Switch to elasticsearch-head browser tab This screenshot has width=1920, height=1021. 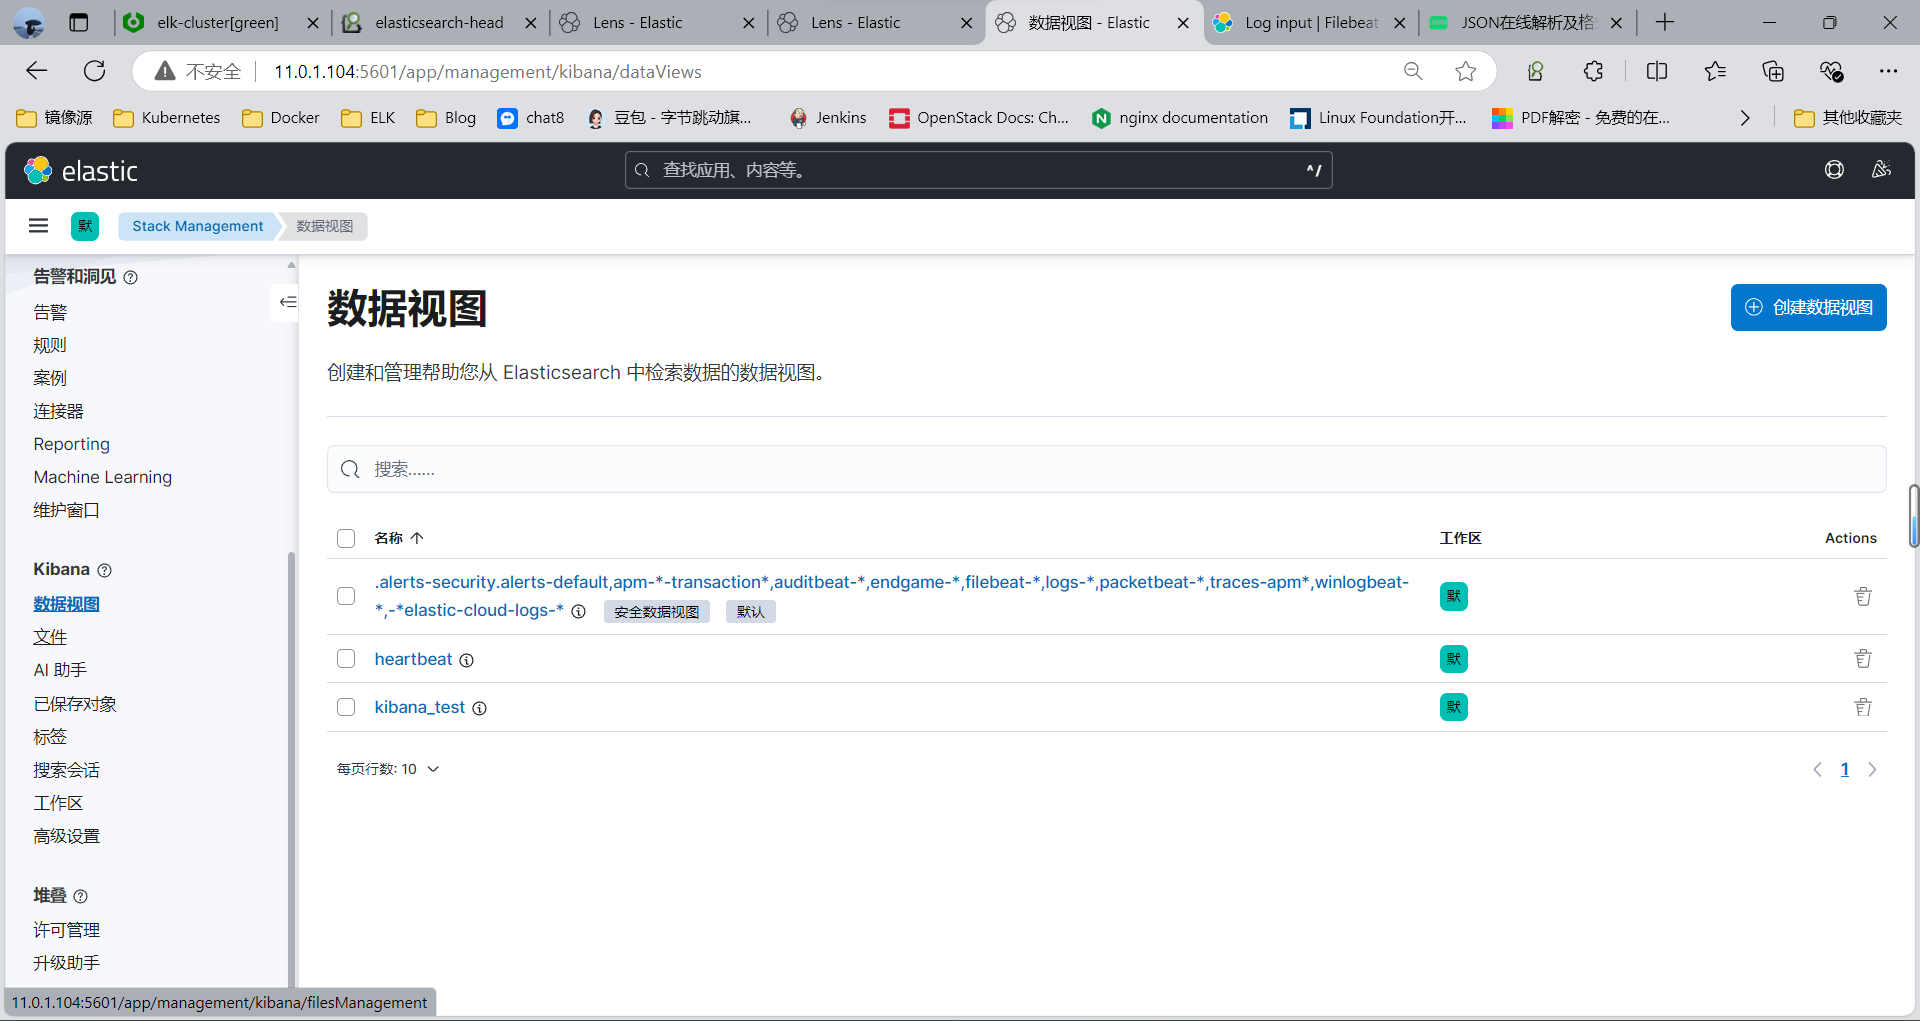(427, 22)
